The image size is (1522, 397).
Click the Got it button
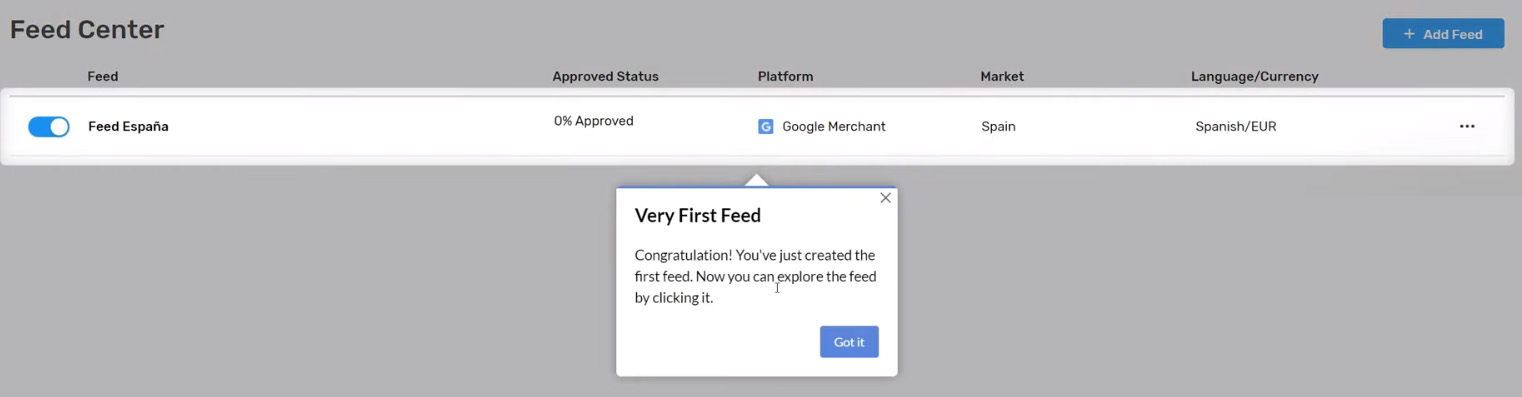pyautogui.click(x=849, y=342)
